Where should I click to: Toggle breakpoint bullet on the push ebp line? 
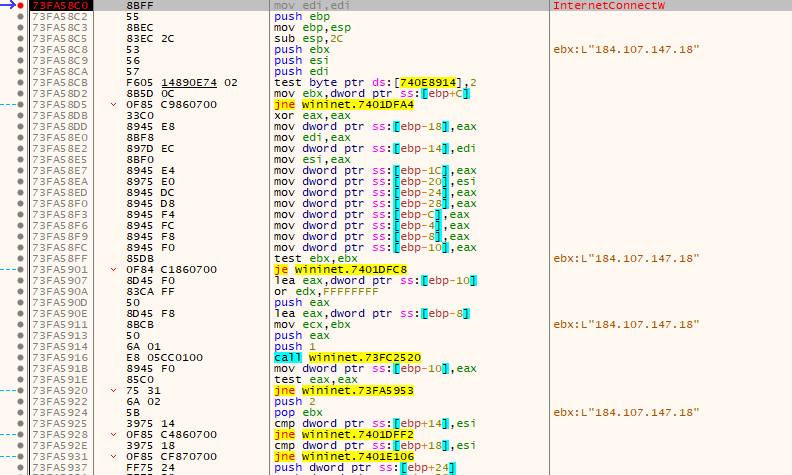[x=21, y=18]
